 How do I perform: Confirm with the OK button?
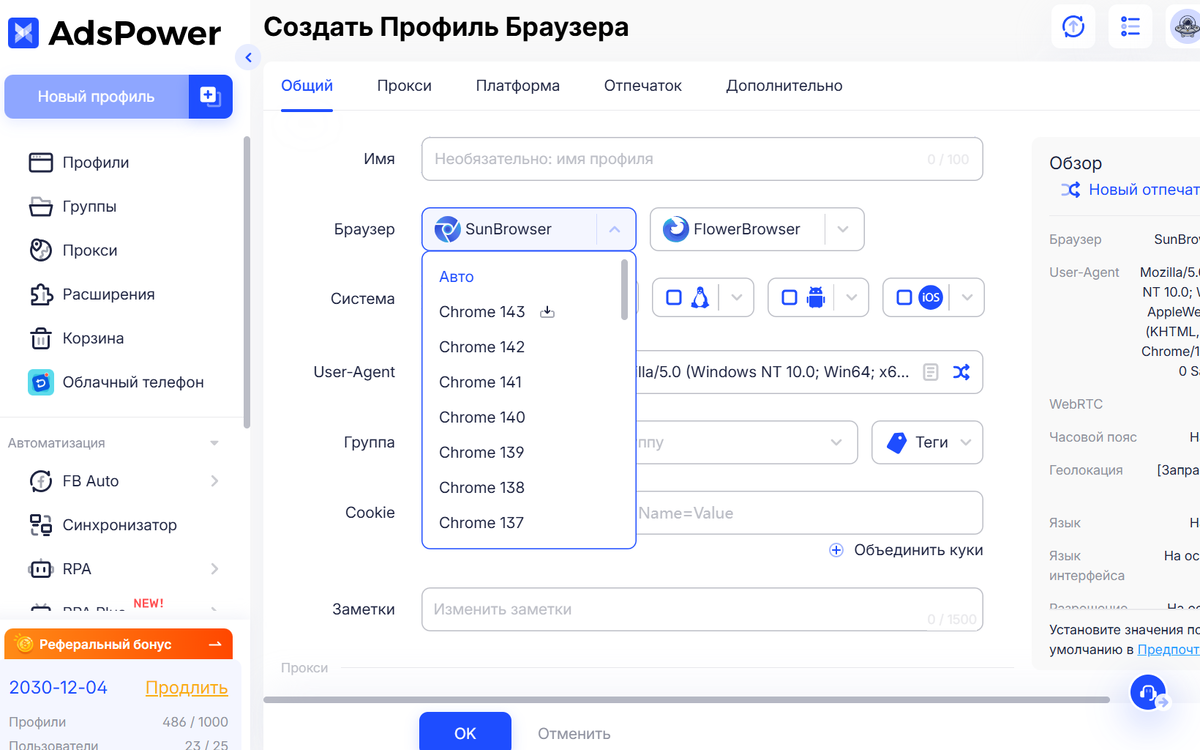(x=465, y=733)
